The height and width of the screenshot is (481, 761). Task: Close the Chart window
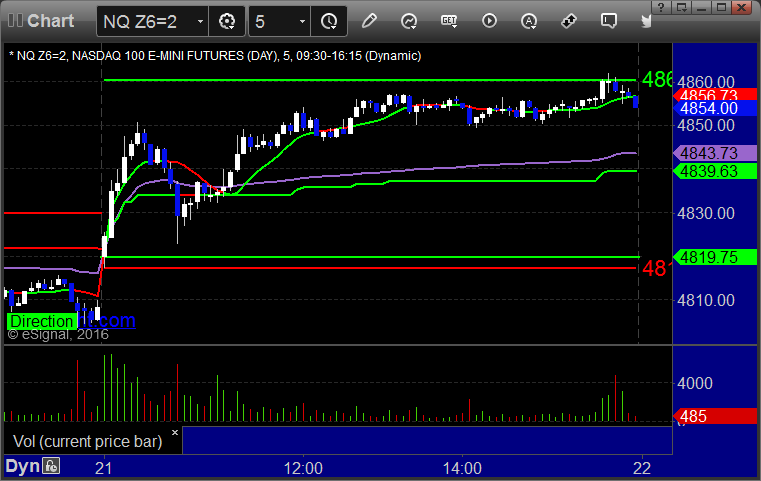point(742,7)
